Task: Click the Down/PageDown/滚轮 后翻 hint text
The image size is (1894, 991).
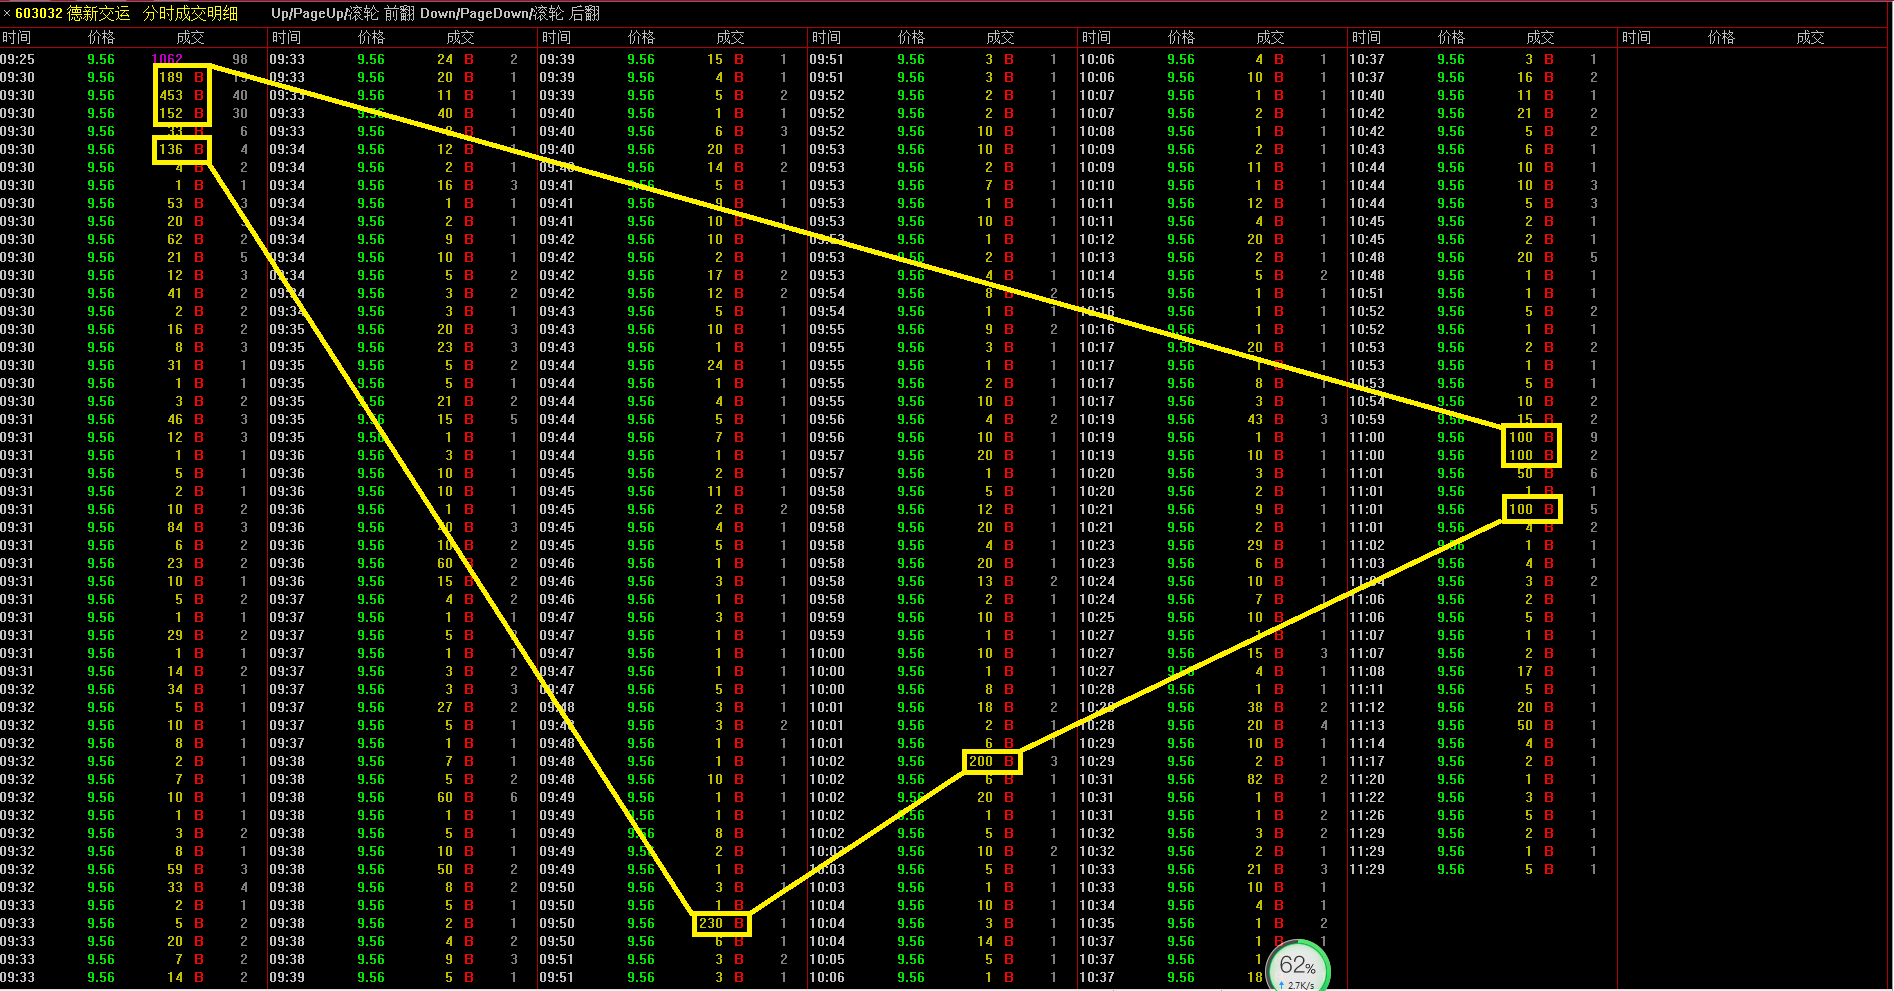Action: (x=510, y=14)
